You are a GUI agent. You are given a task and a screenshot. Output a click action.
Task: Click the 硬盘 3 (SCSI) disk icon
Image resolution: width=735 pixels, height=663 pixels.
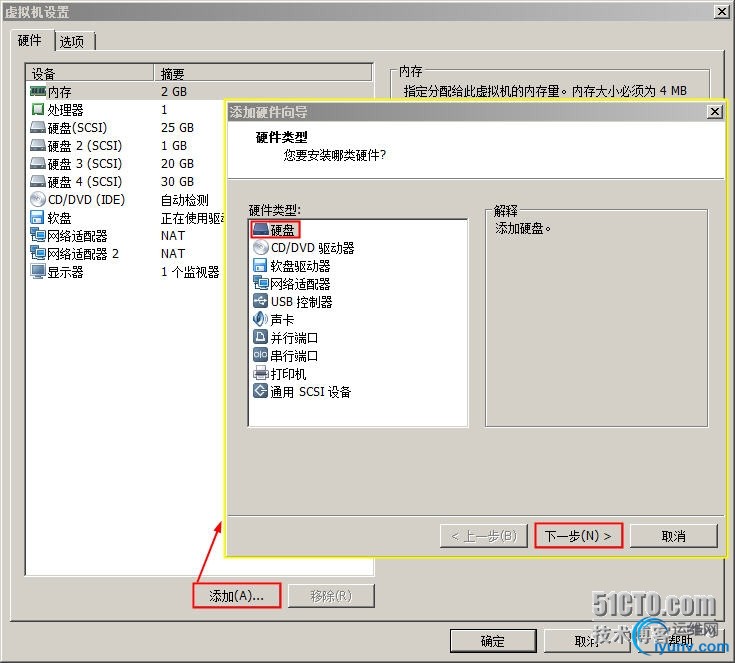click(x=38, y=163)
